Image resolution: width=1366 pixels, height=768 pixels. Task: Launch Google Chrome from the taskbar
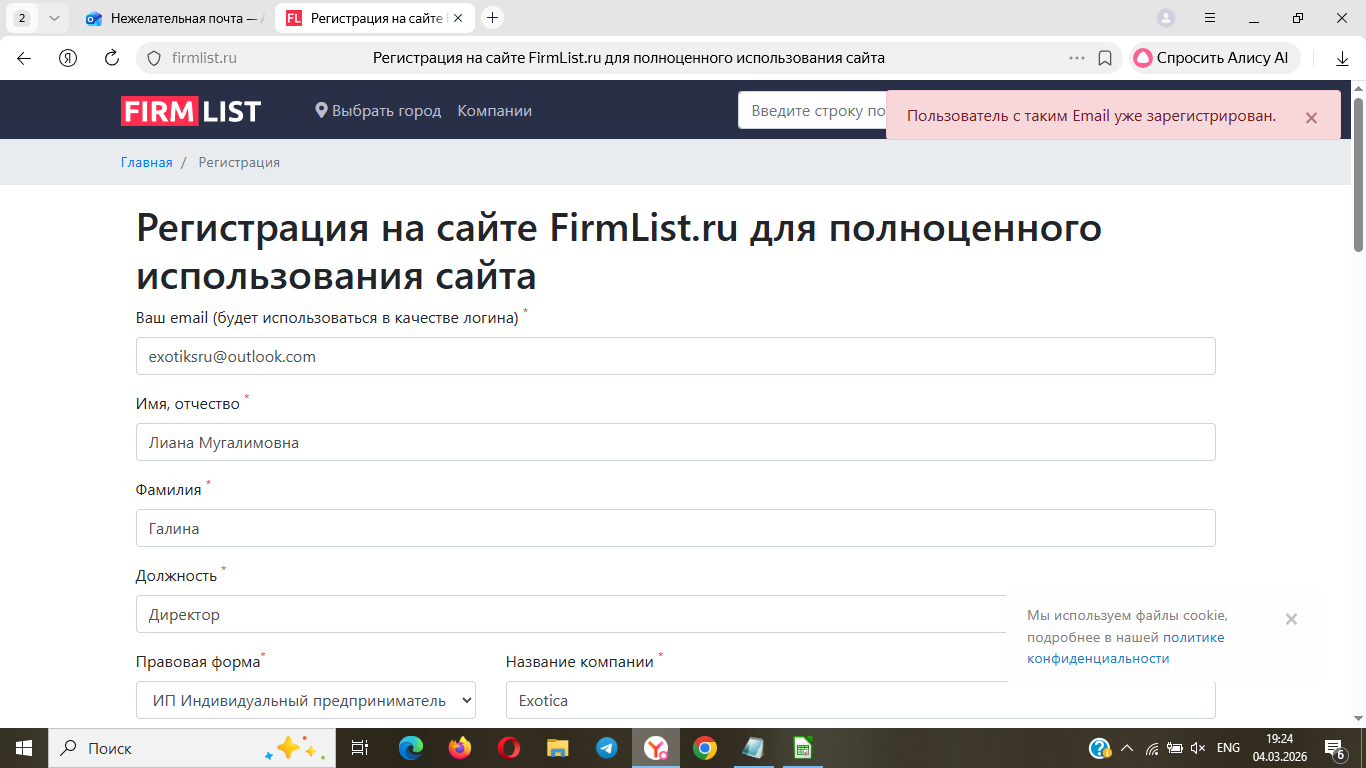click(705, 748)
